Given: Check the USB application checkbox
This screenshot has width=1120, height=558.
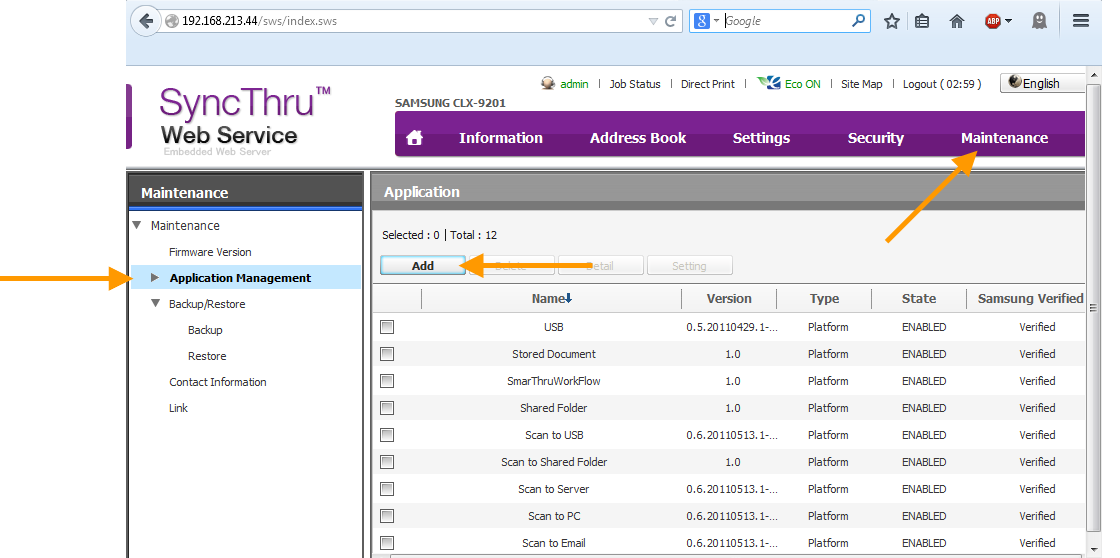Looking at the screenshot, I should tap(387, 327).
